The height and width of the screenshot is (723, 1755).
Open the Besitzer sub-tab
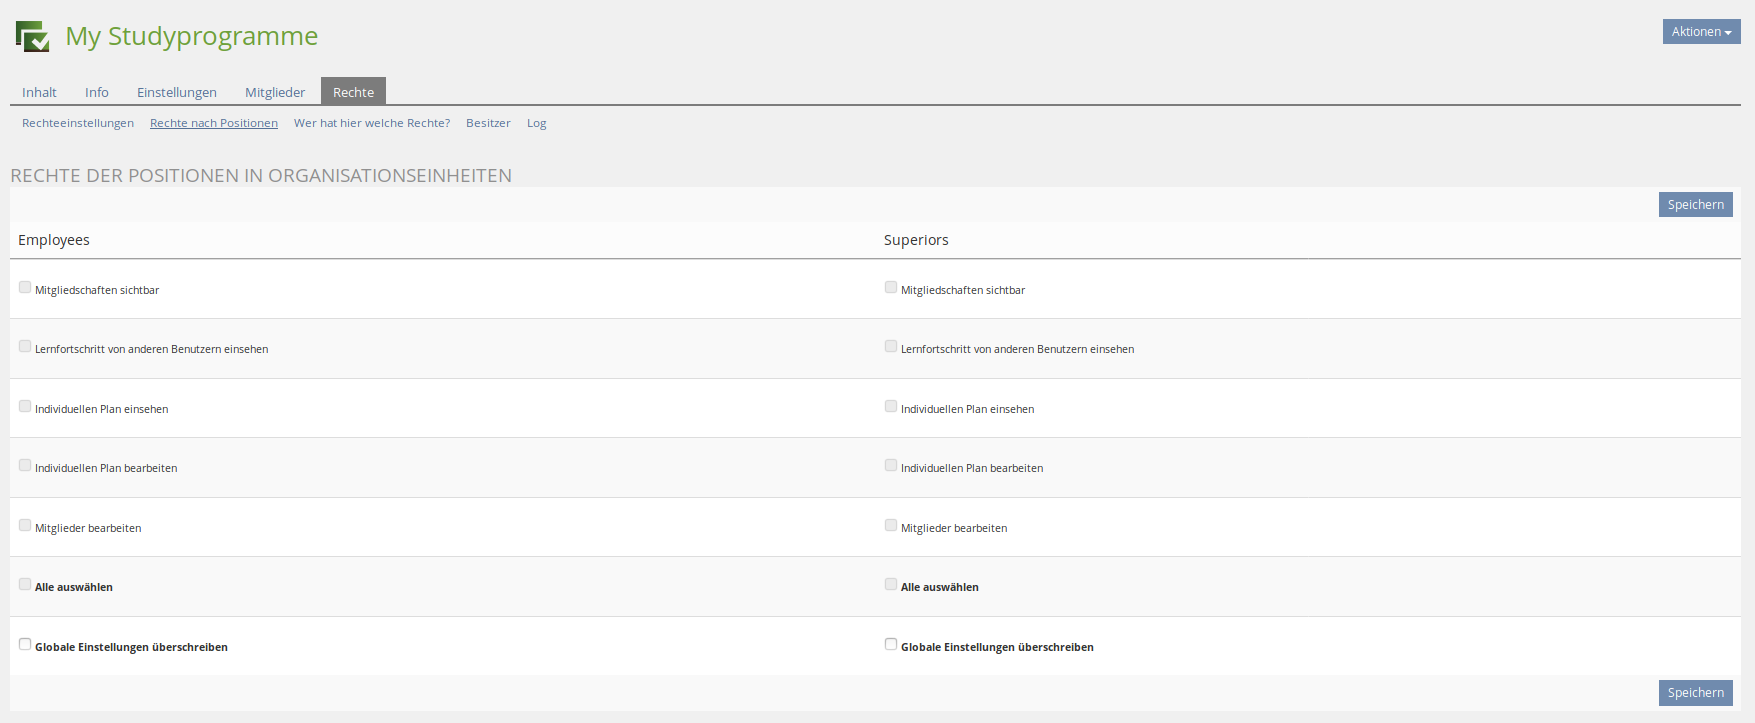(x=488, y=123)
